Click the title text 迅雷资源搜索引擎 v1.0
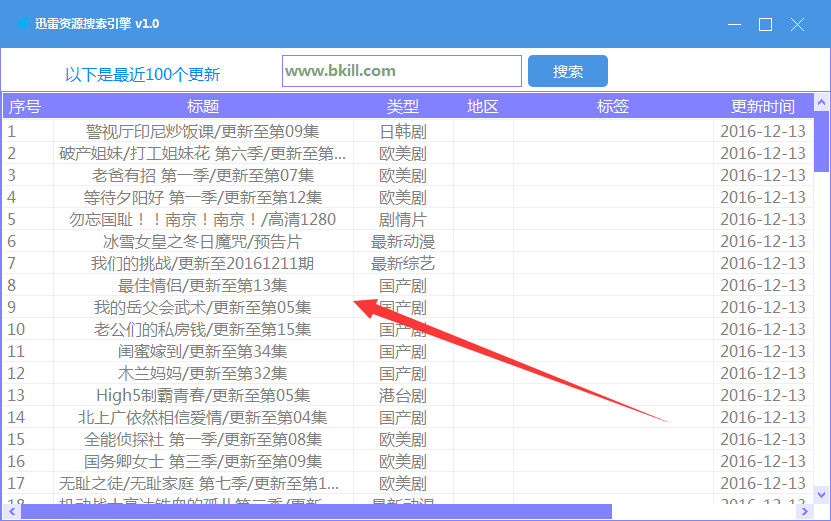Viewport: 831px width, 521px height. point(97,24)
